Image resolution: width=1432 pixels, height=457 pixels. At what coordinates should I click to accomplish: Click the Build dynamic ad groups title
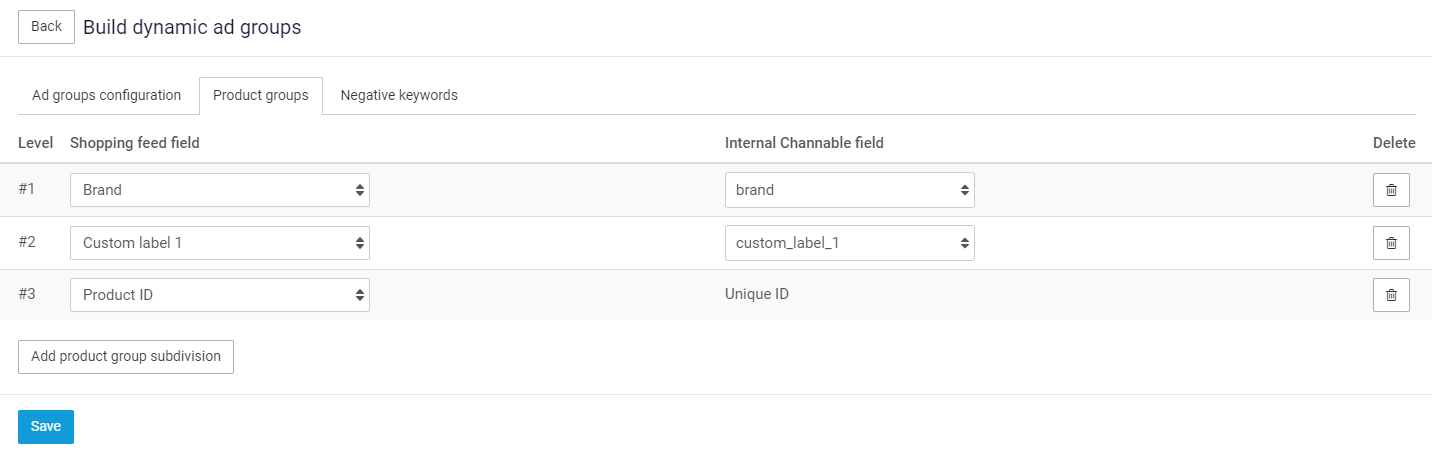(192, 27)
